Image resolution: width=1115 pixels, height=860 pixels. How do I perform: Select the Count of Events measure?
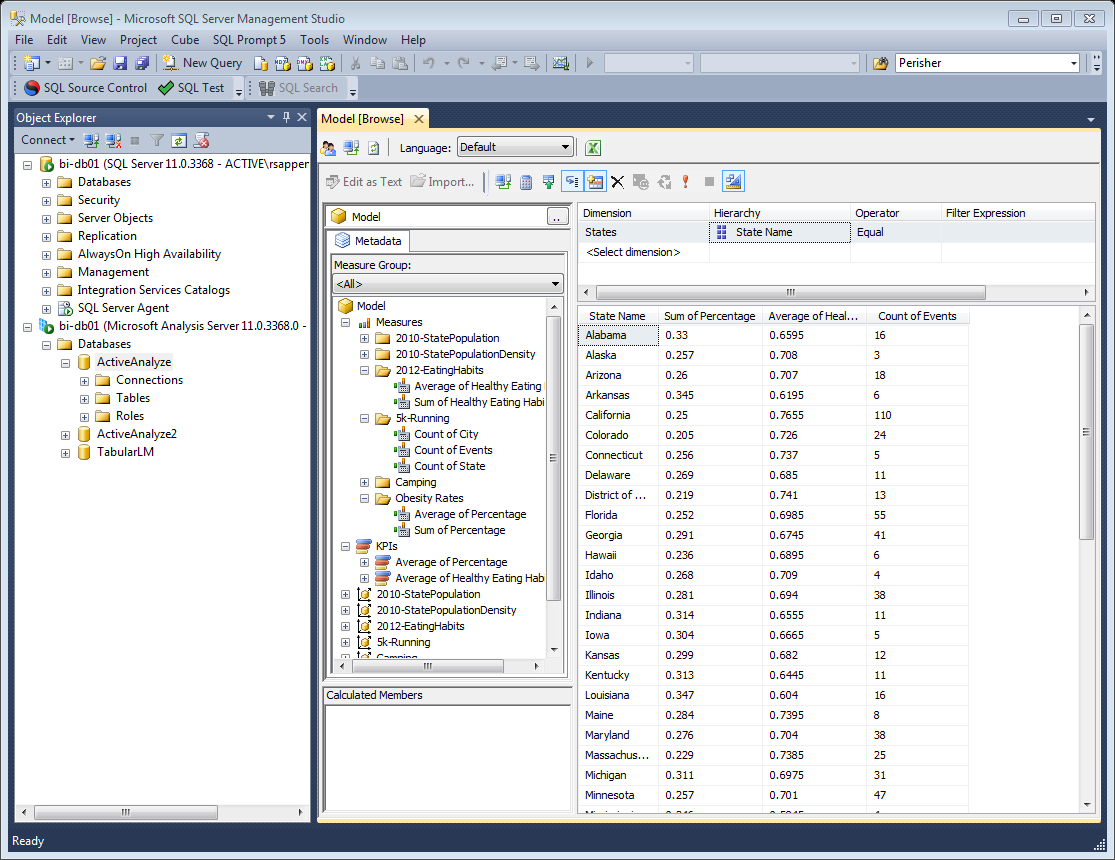(453, 450)
